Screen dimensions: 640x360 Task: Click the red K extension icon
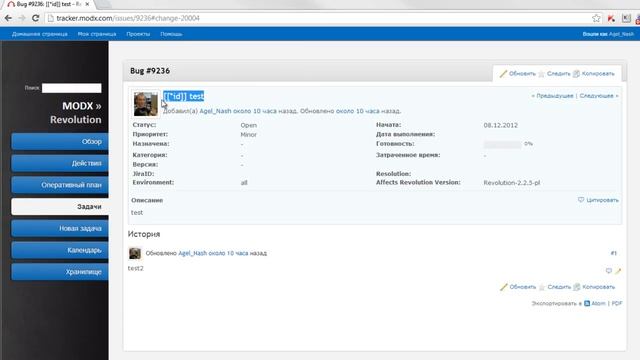click(x=611, y=18)
